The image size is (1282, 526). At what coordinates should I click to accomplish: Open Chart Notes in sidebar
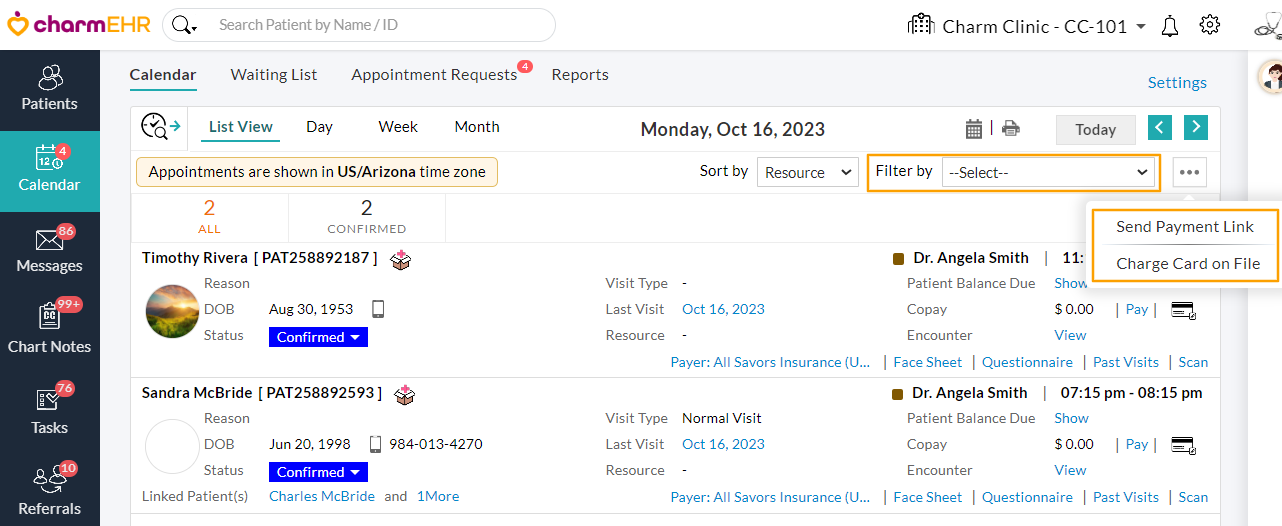[49, 330]
